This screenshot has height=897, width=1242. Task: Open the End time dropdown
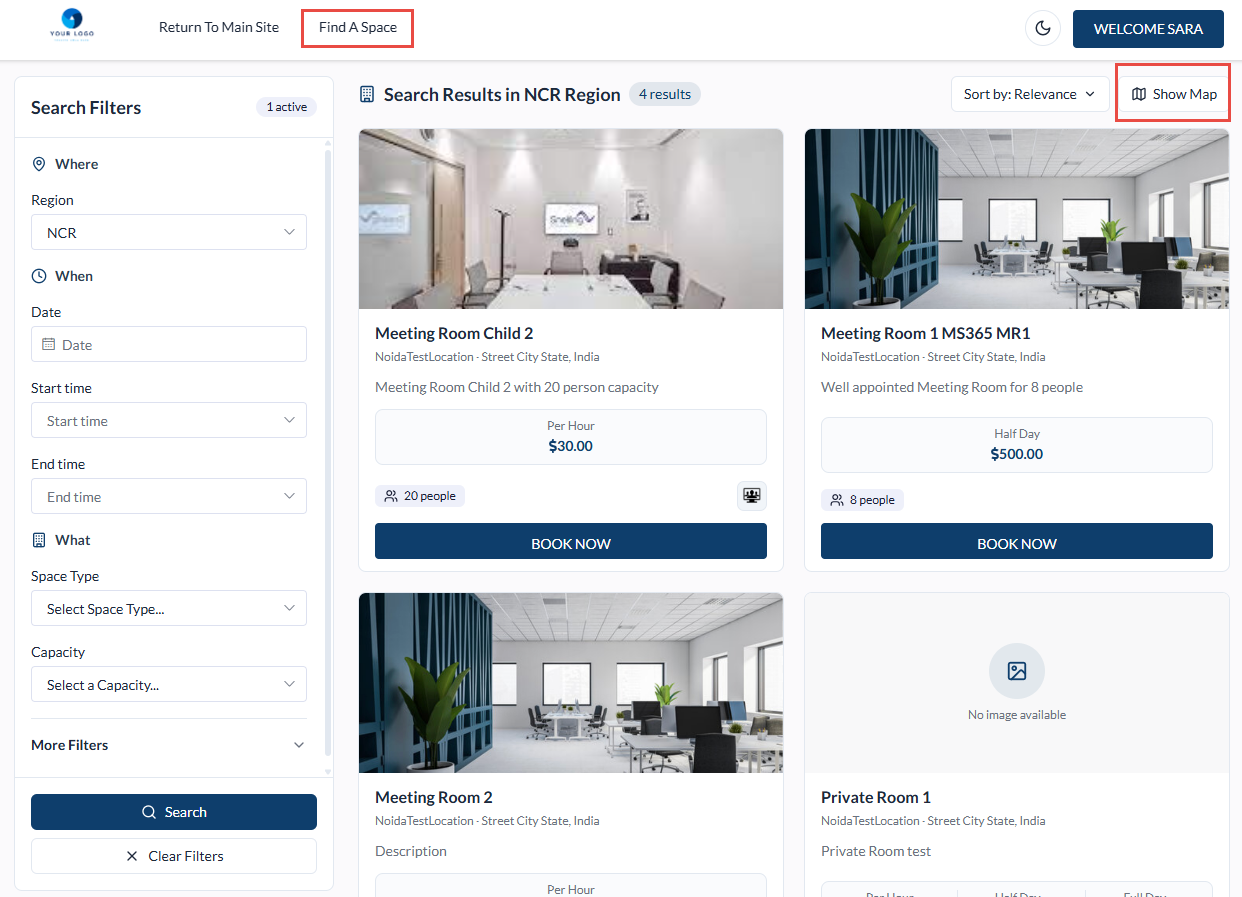[x=169, y=496]
